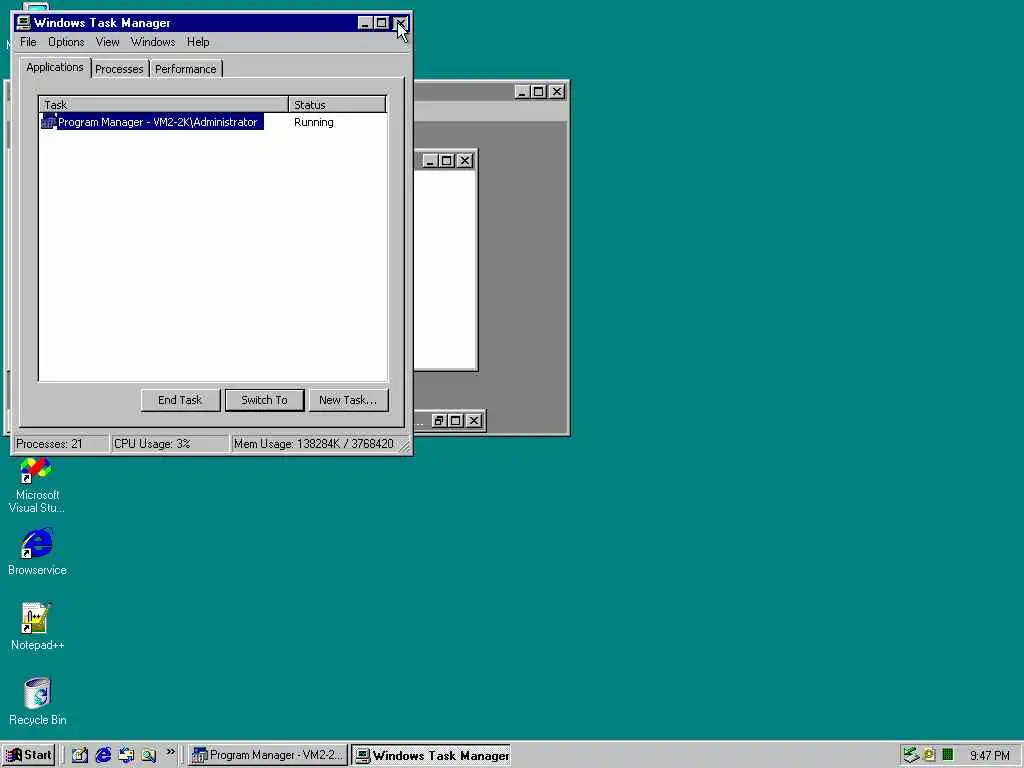The width and height of the screenshot is (1024, 768).
Task: Switch to the Performance tab
Action: point(185,69)
